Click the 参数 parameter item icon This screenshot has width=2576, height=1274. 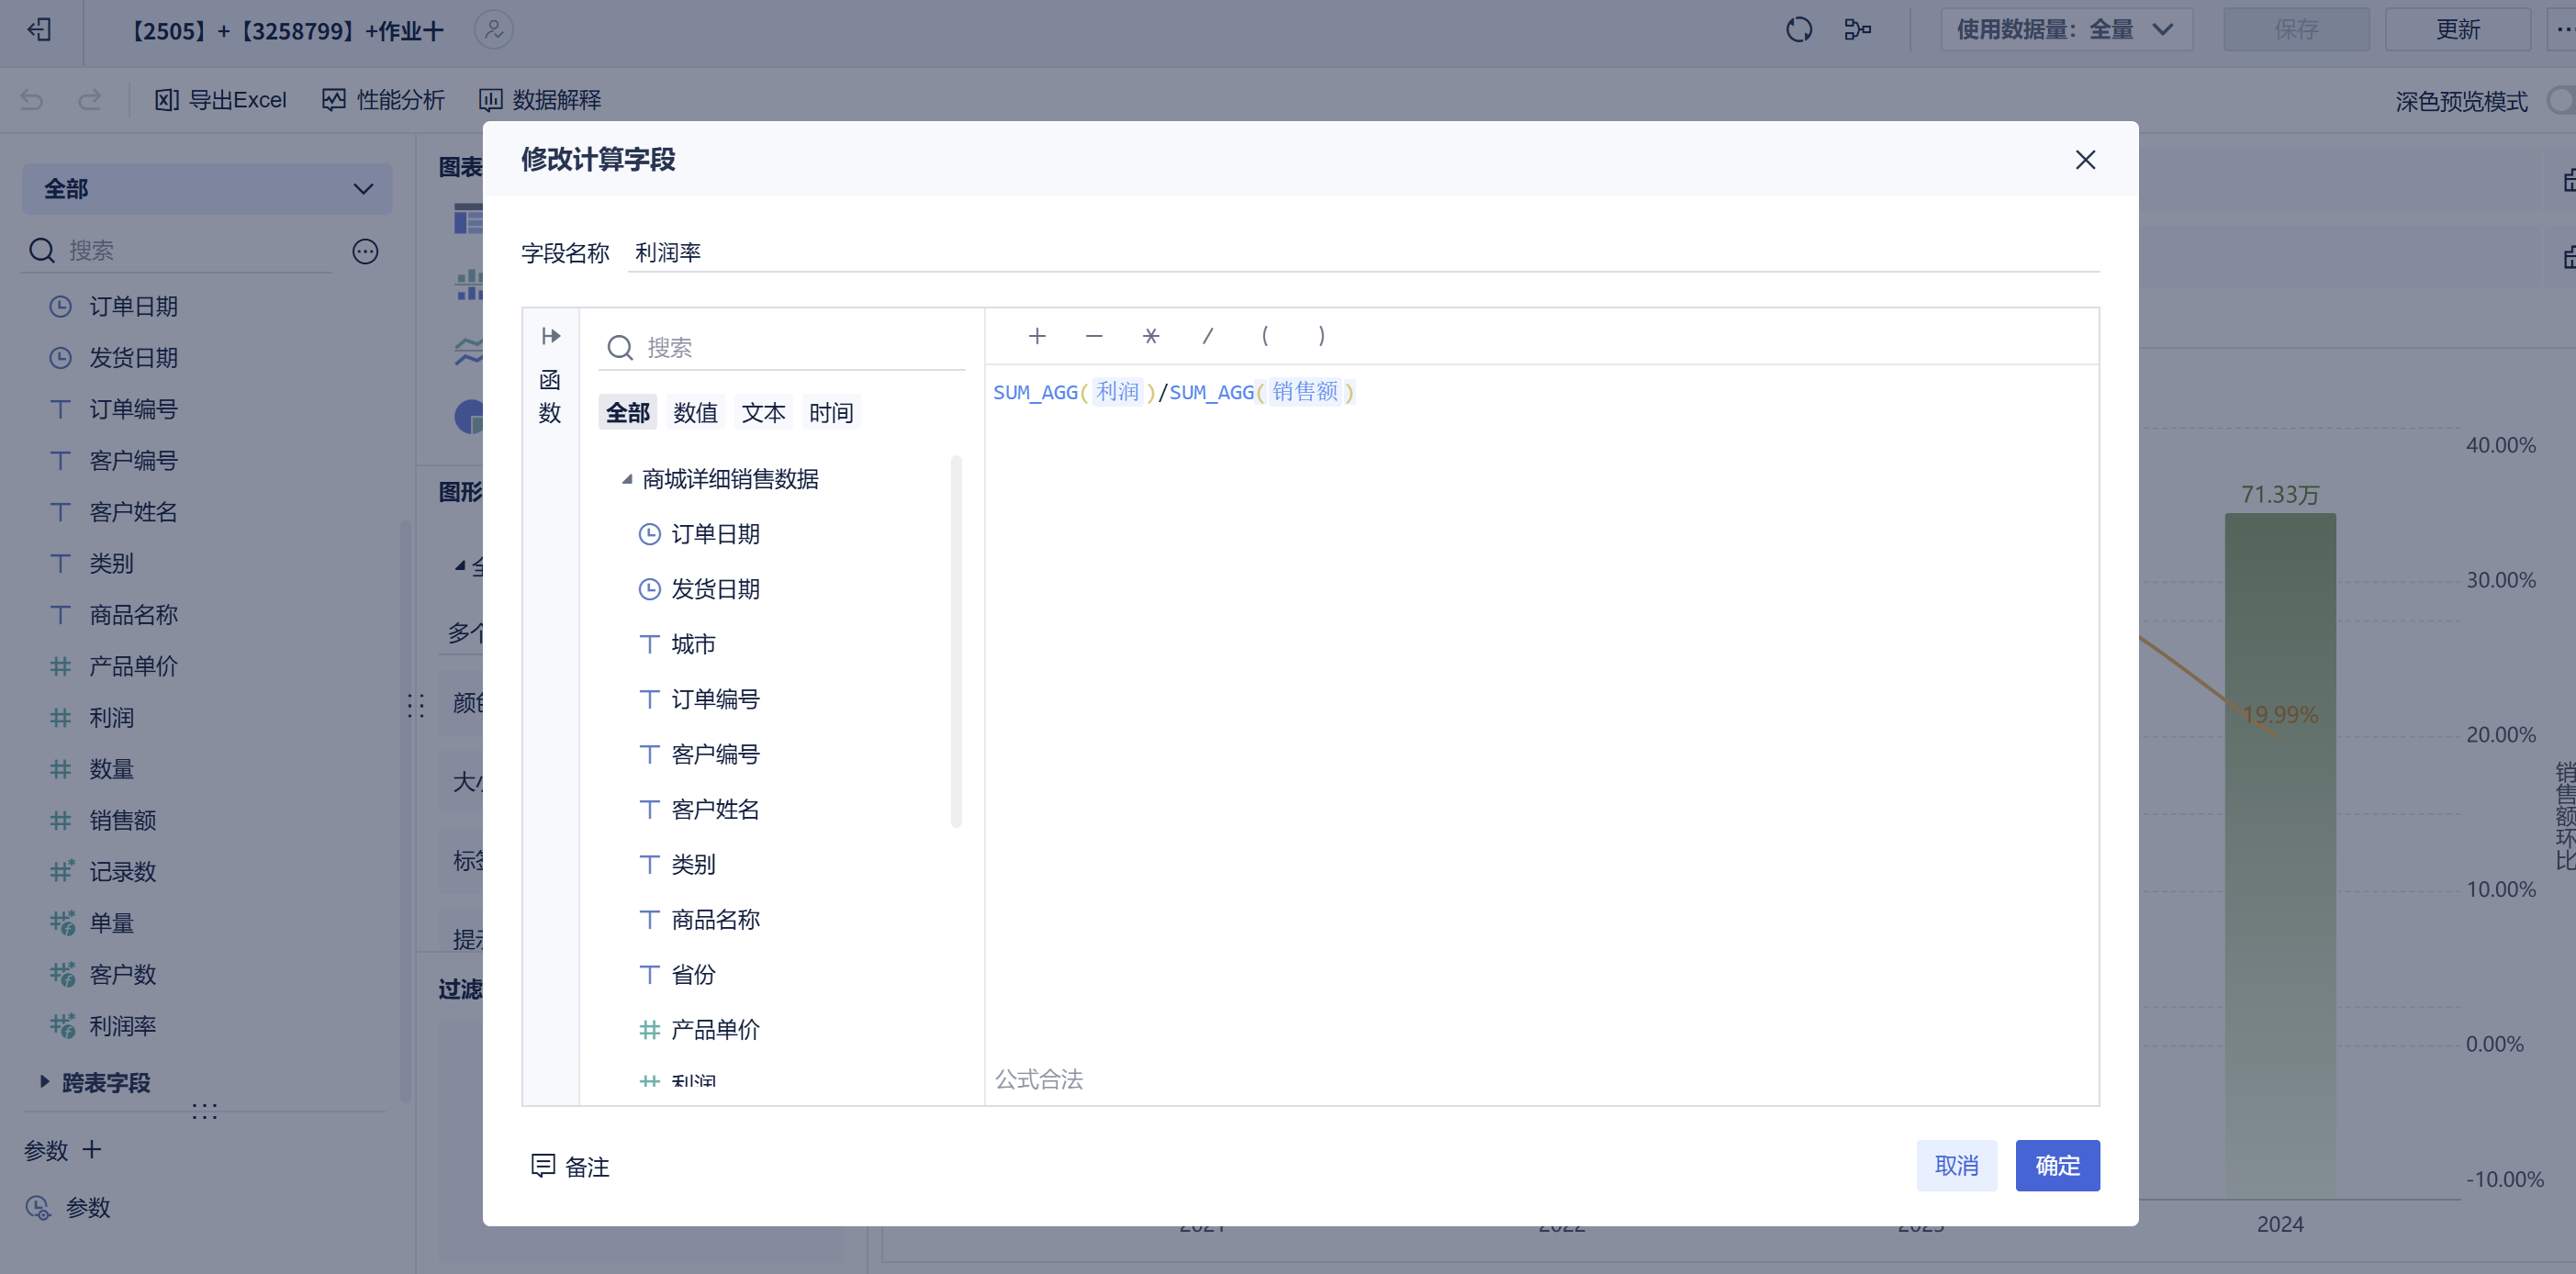tap(38, 1207)
